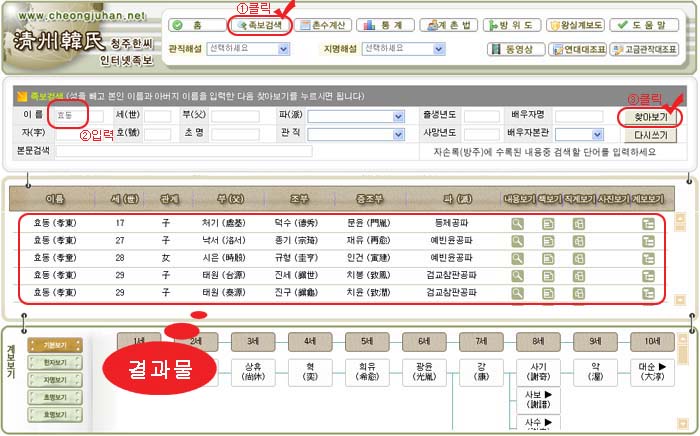700x436 pixels.
Task: Click the 계보보기 icon in the first result row
Action: (648, 224)
